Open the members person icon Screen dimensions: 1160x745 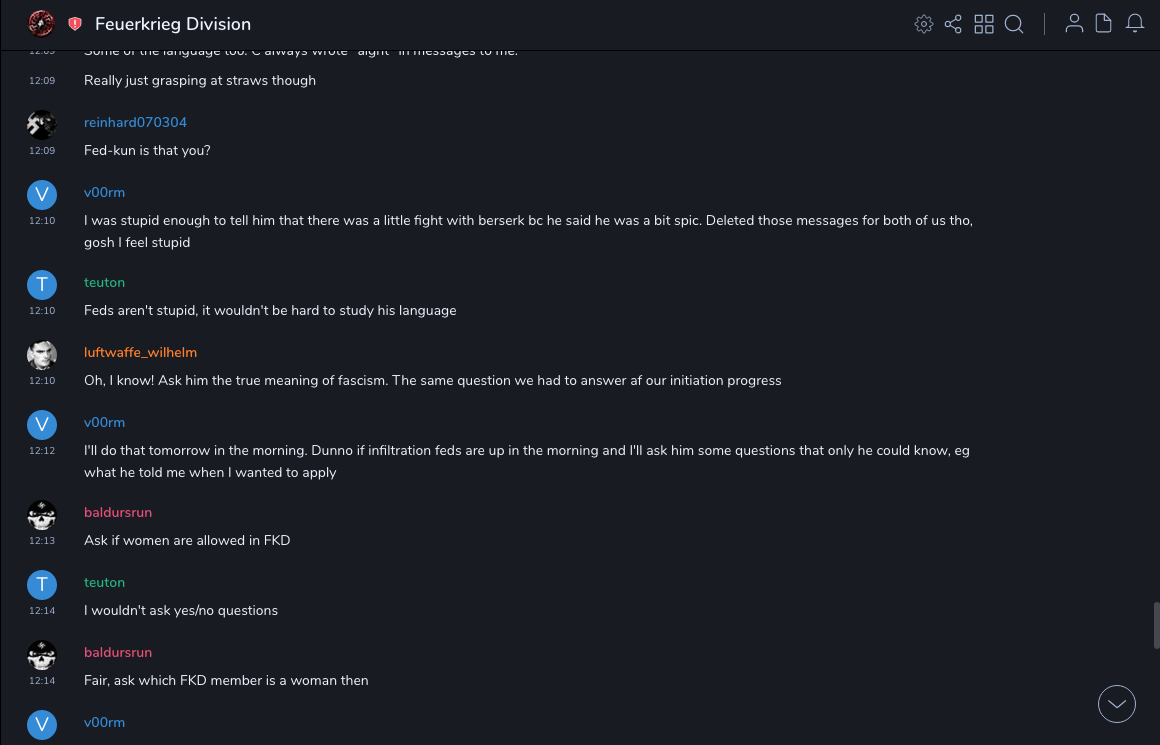tap(1074, 24)
